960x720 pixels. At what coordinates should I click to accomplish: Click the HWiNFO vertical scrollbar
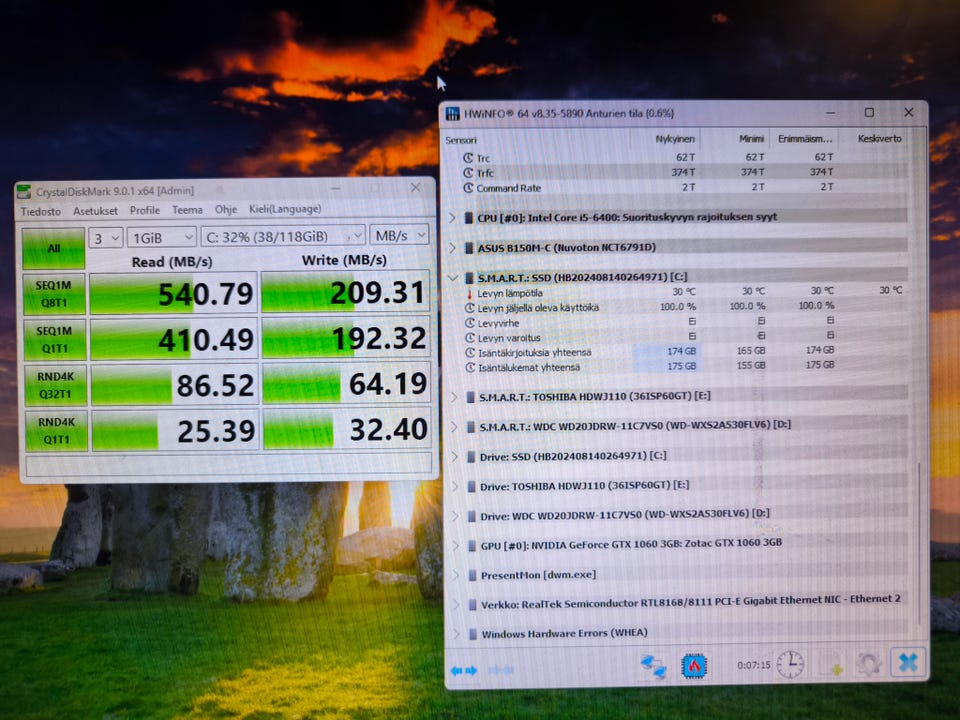tap(918, 544)
